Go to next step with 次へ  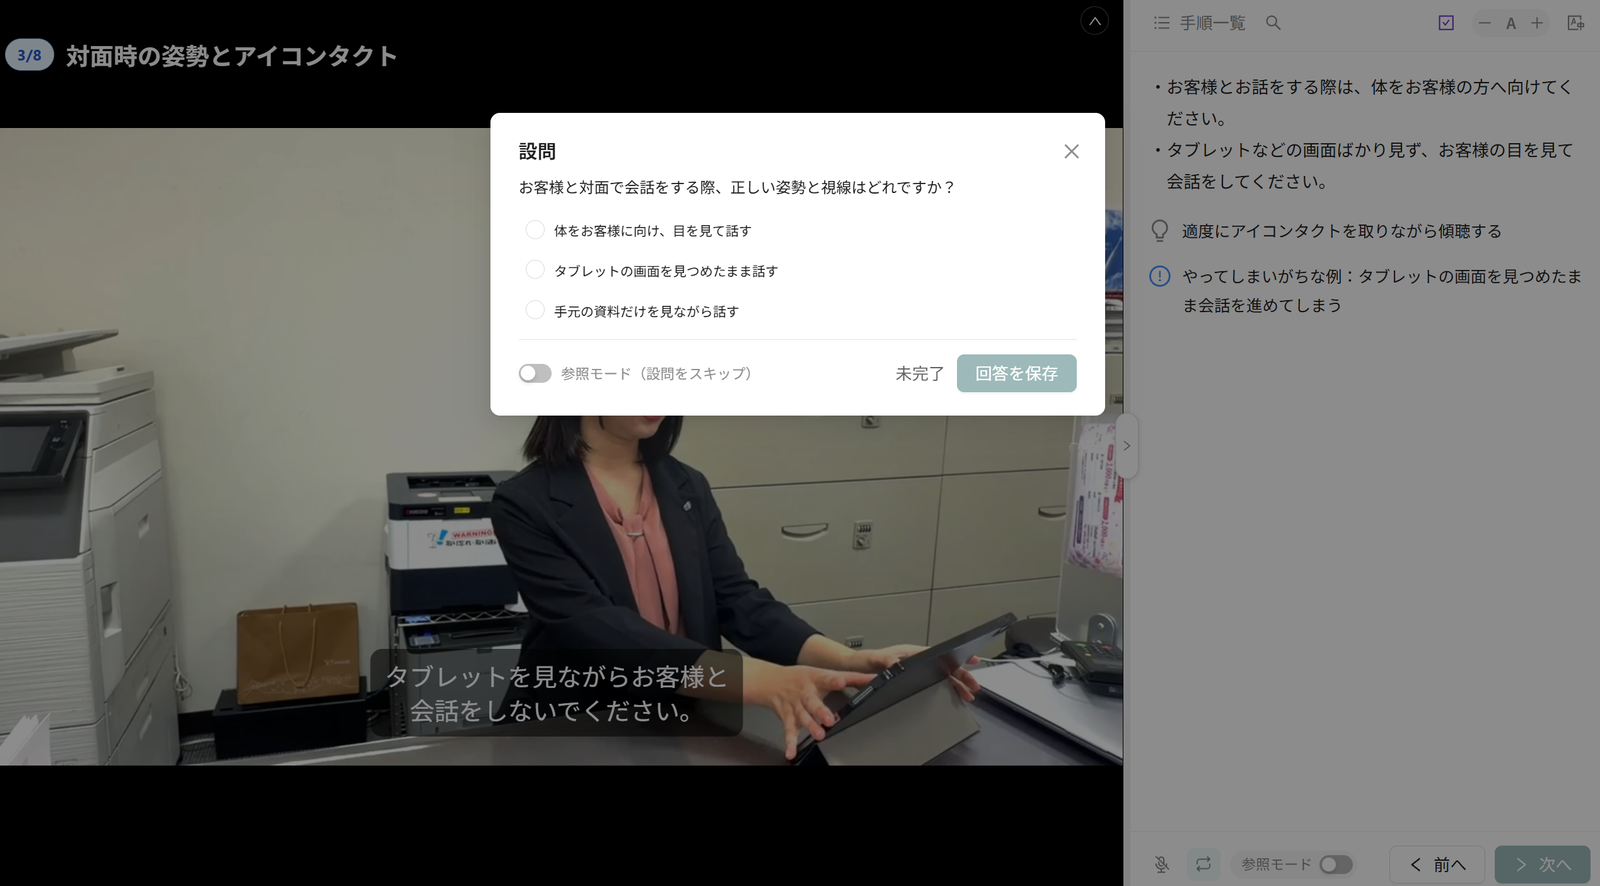[1542, 865]
